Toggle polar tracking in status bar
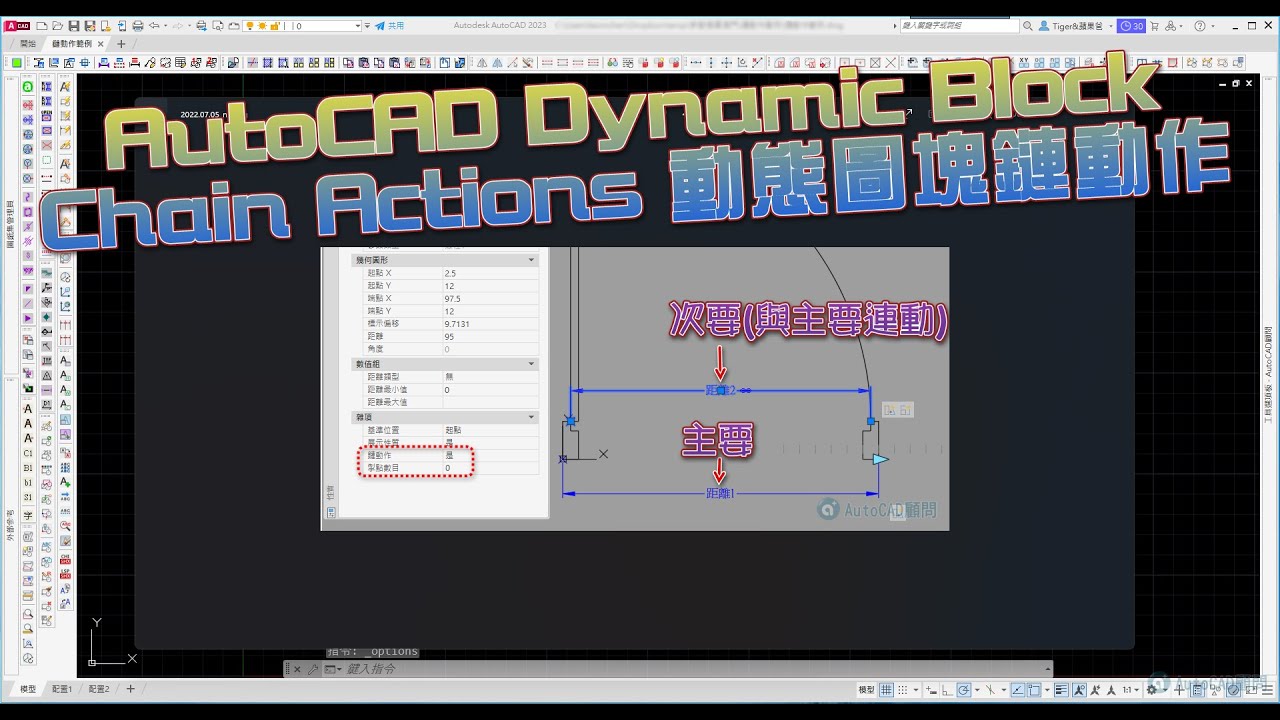Viewport: 1280px width, 720px height. click(x=964, y=690)
